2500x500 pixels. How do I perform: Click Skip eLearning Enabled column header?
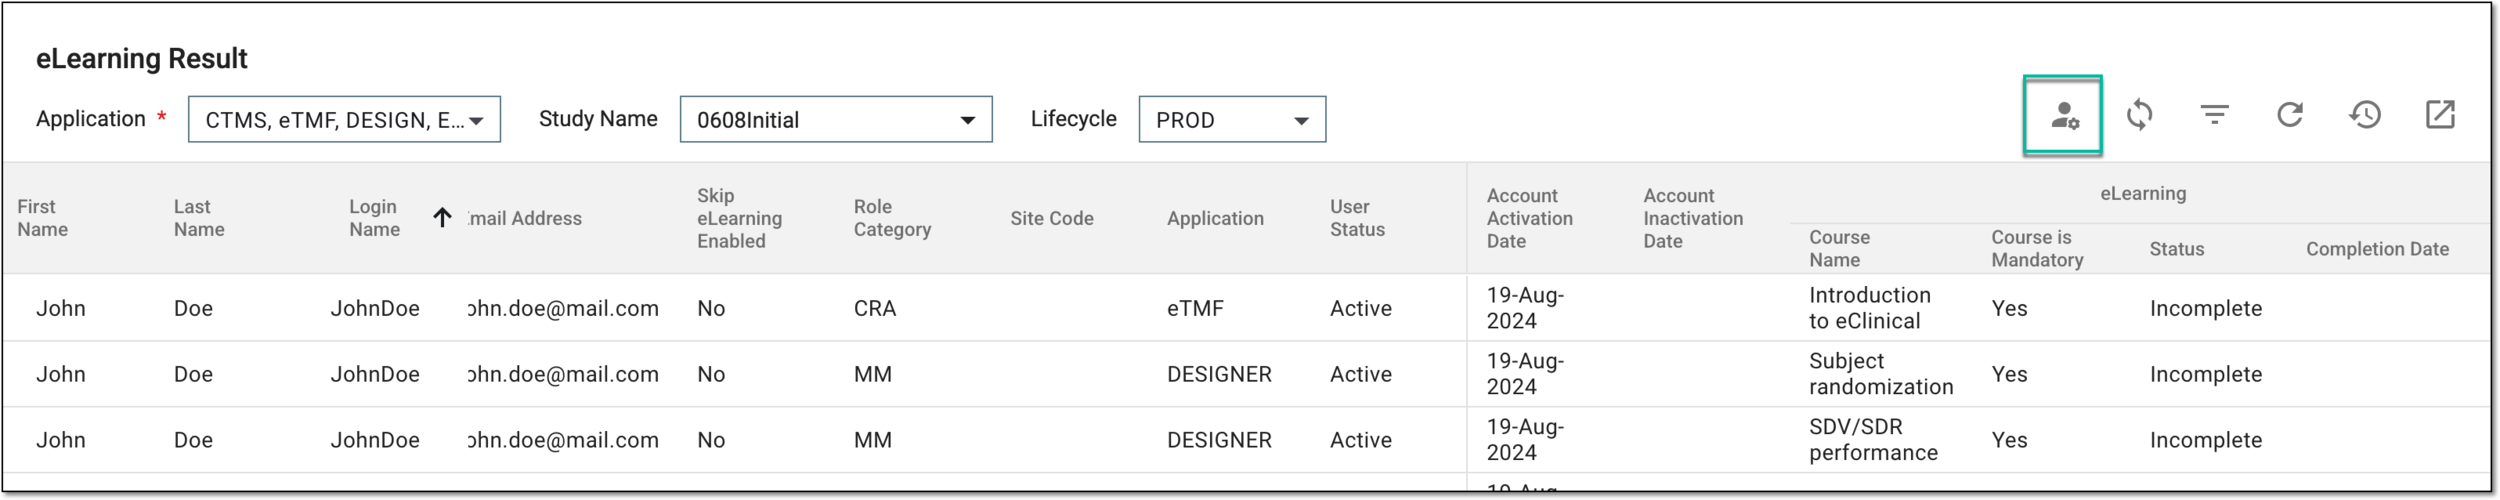click(x=740, y=218)
